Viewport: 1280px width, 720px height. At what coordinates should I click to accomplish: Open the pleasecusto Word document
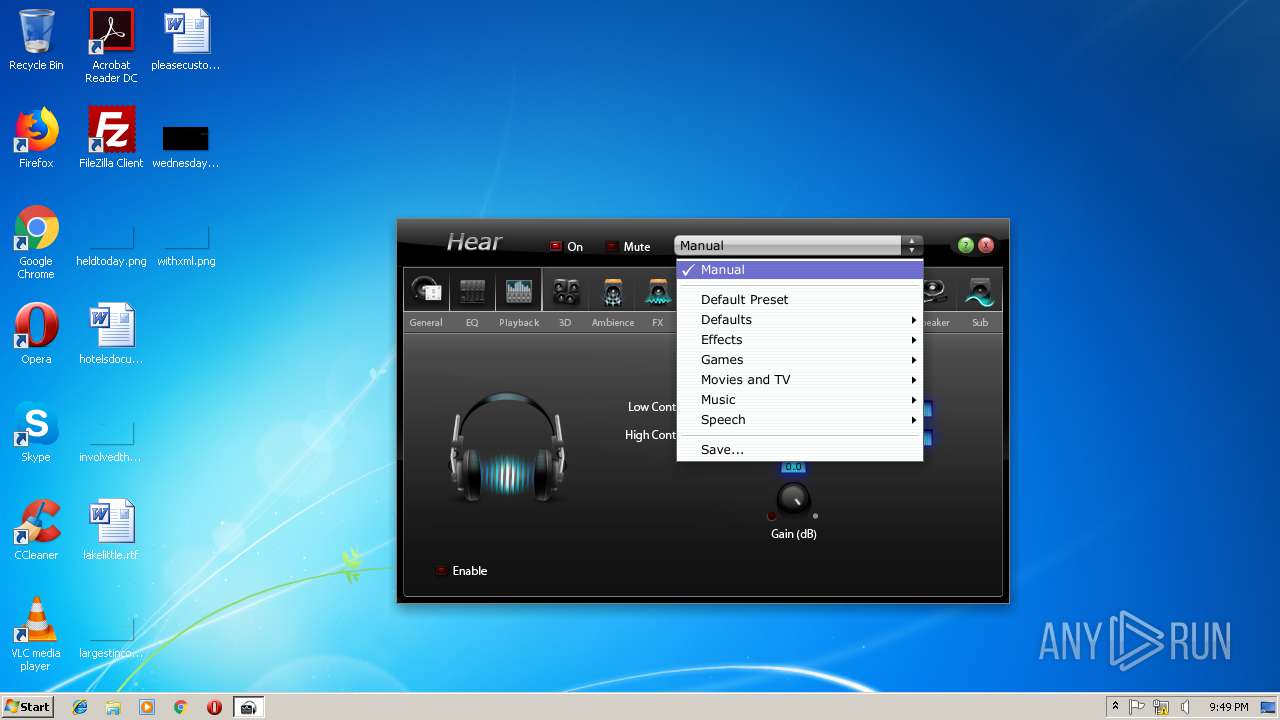coord(186,40)
